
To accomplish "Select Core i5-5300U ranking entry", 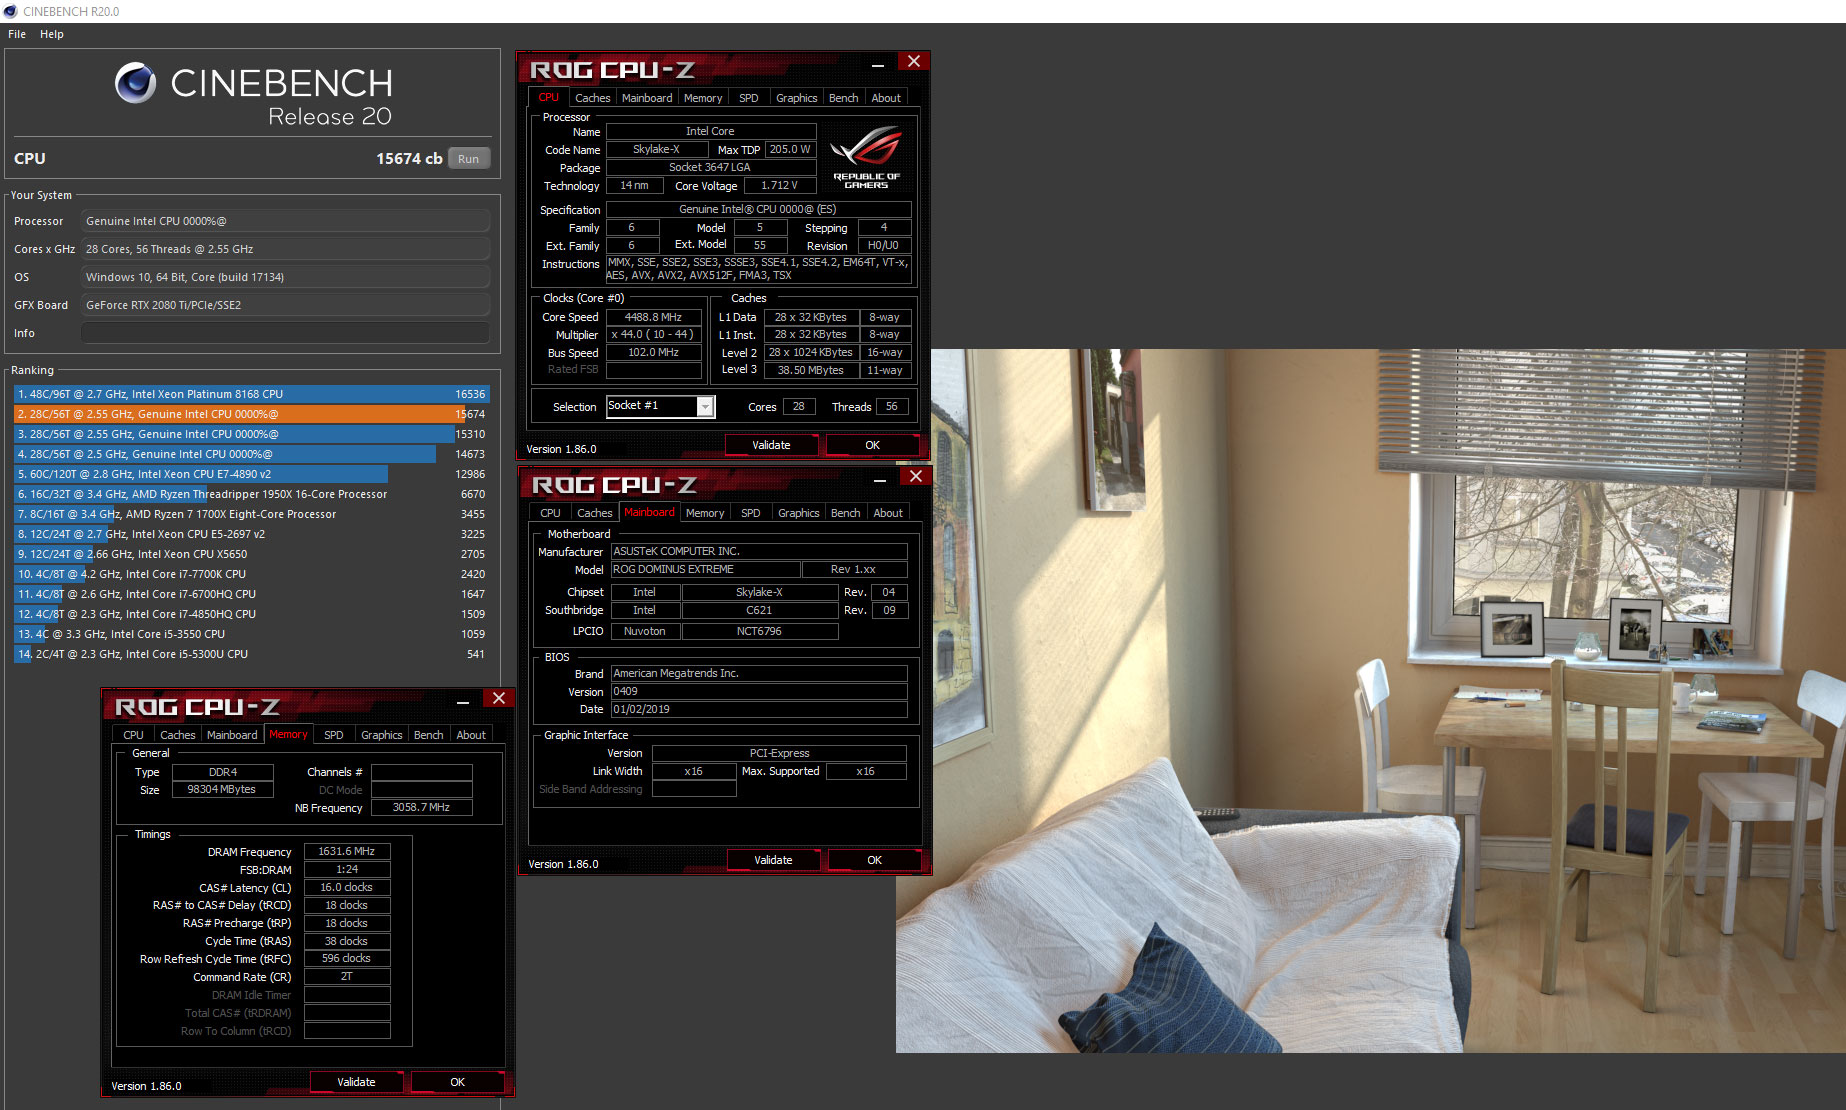I will coord(251,654).
